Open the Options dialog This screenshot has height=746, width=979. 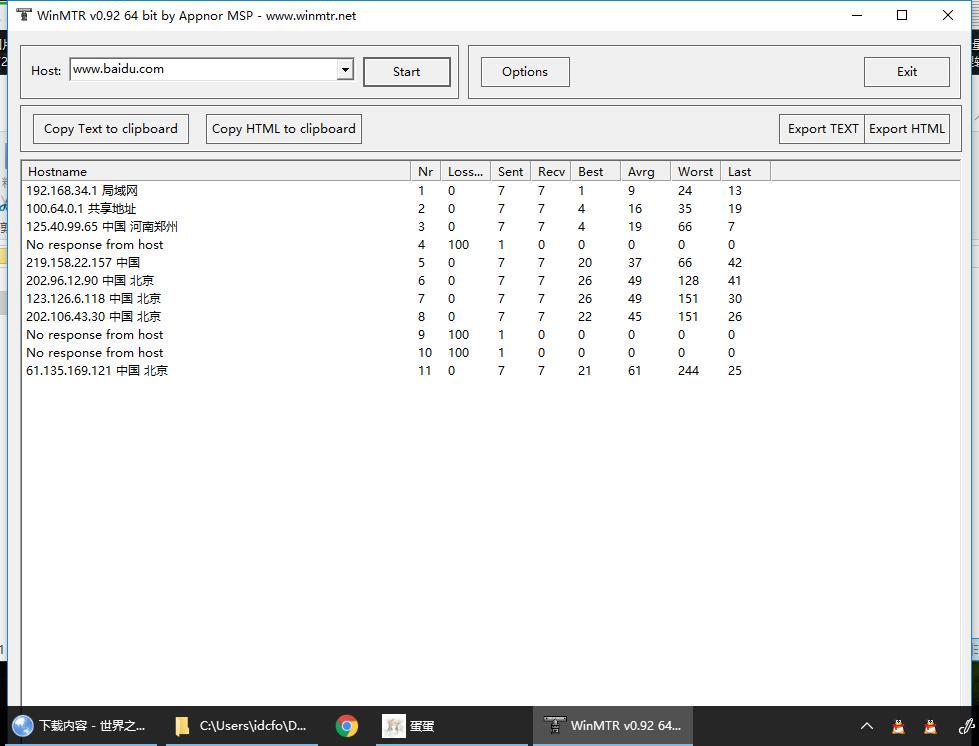(x=525, y=72)
